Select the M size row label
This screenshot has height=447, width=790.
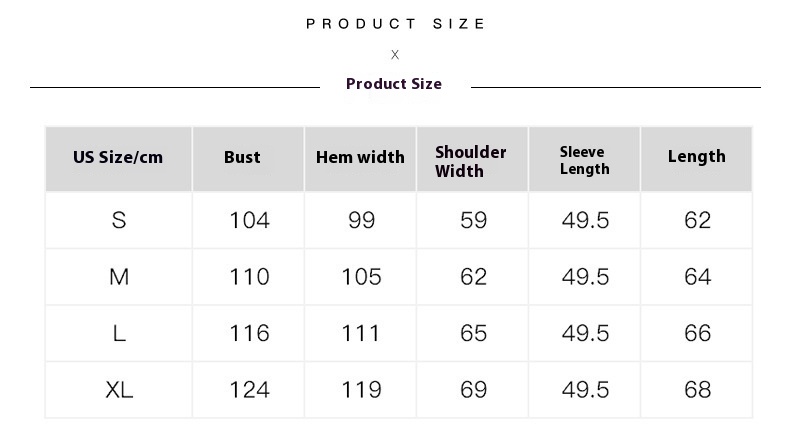click(x=119, y=277)
